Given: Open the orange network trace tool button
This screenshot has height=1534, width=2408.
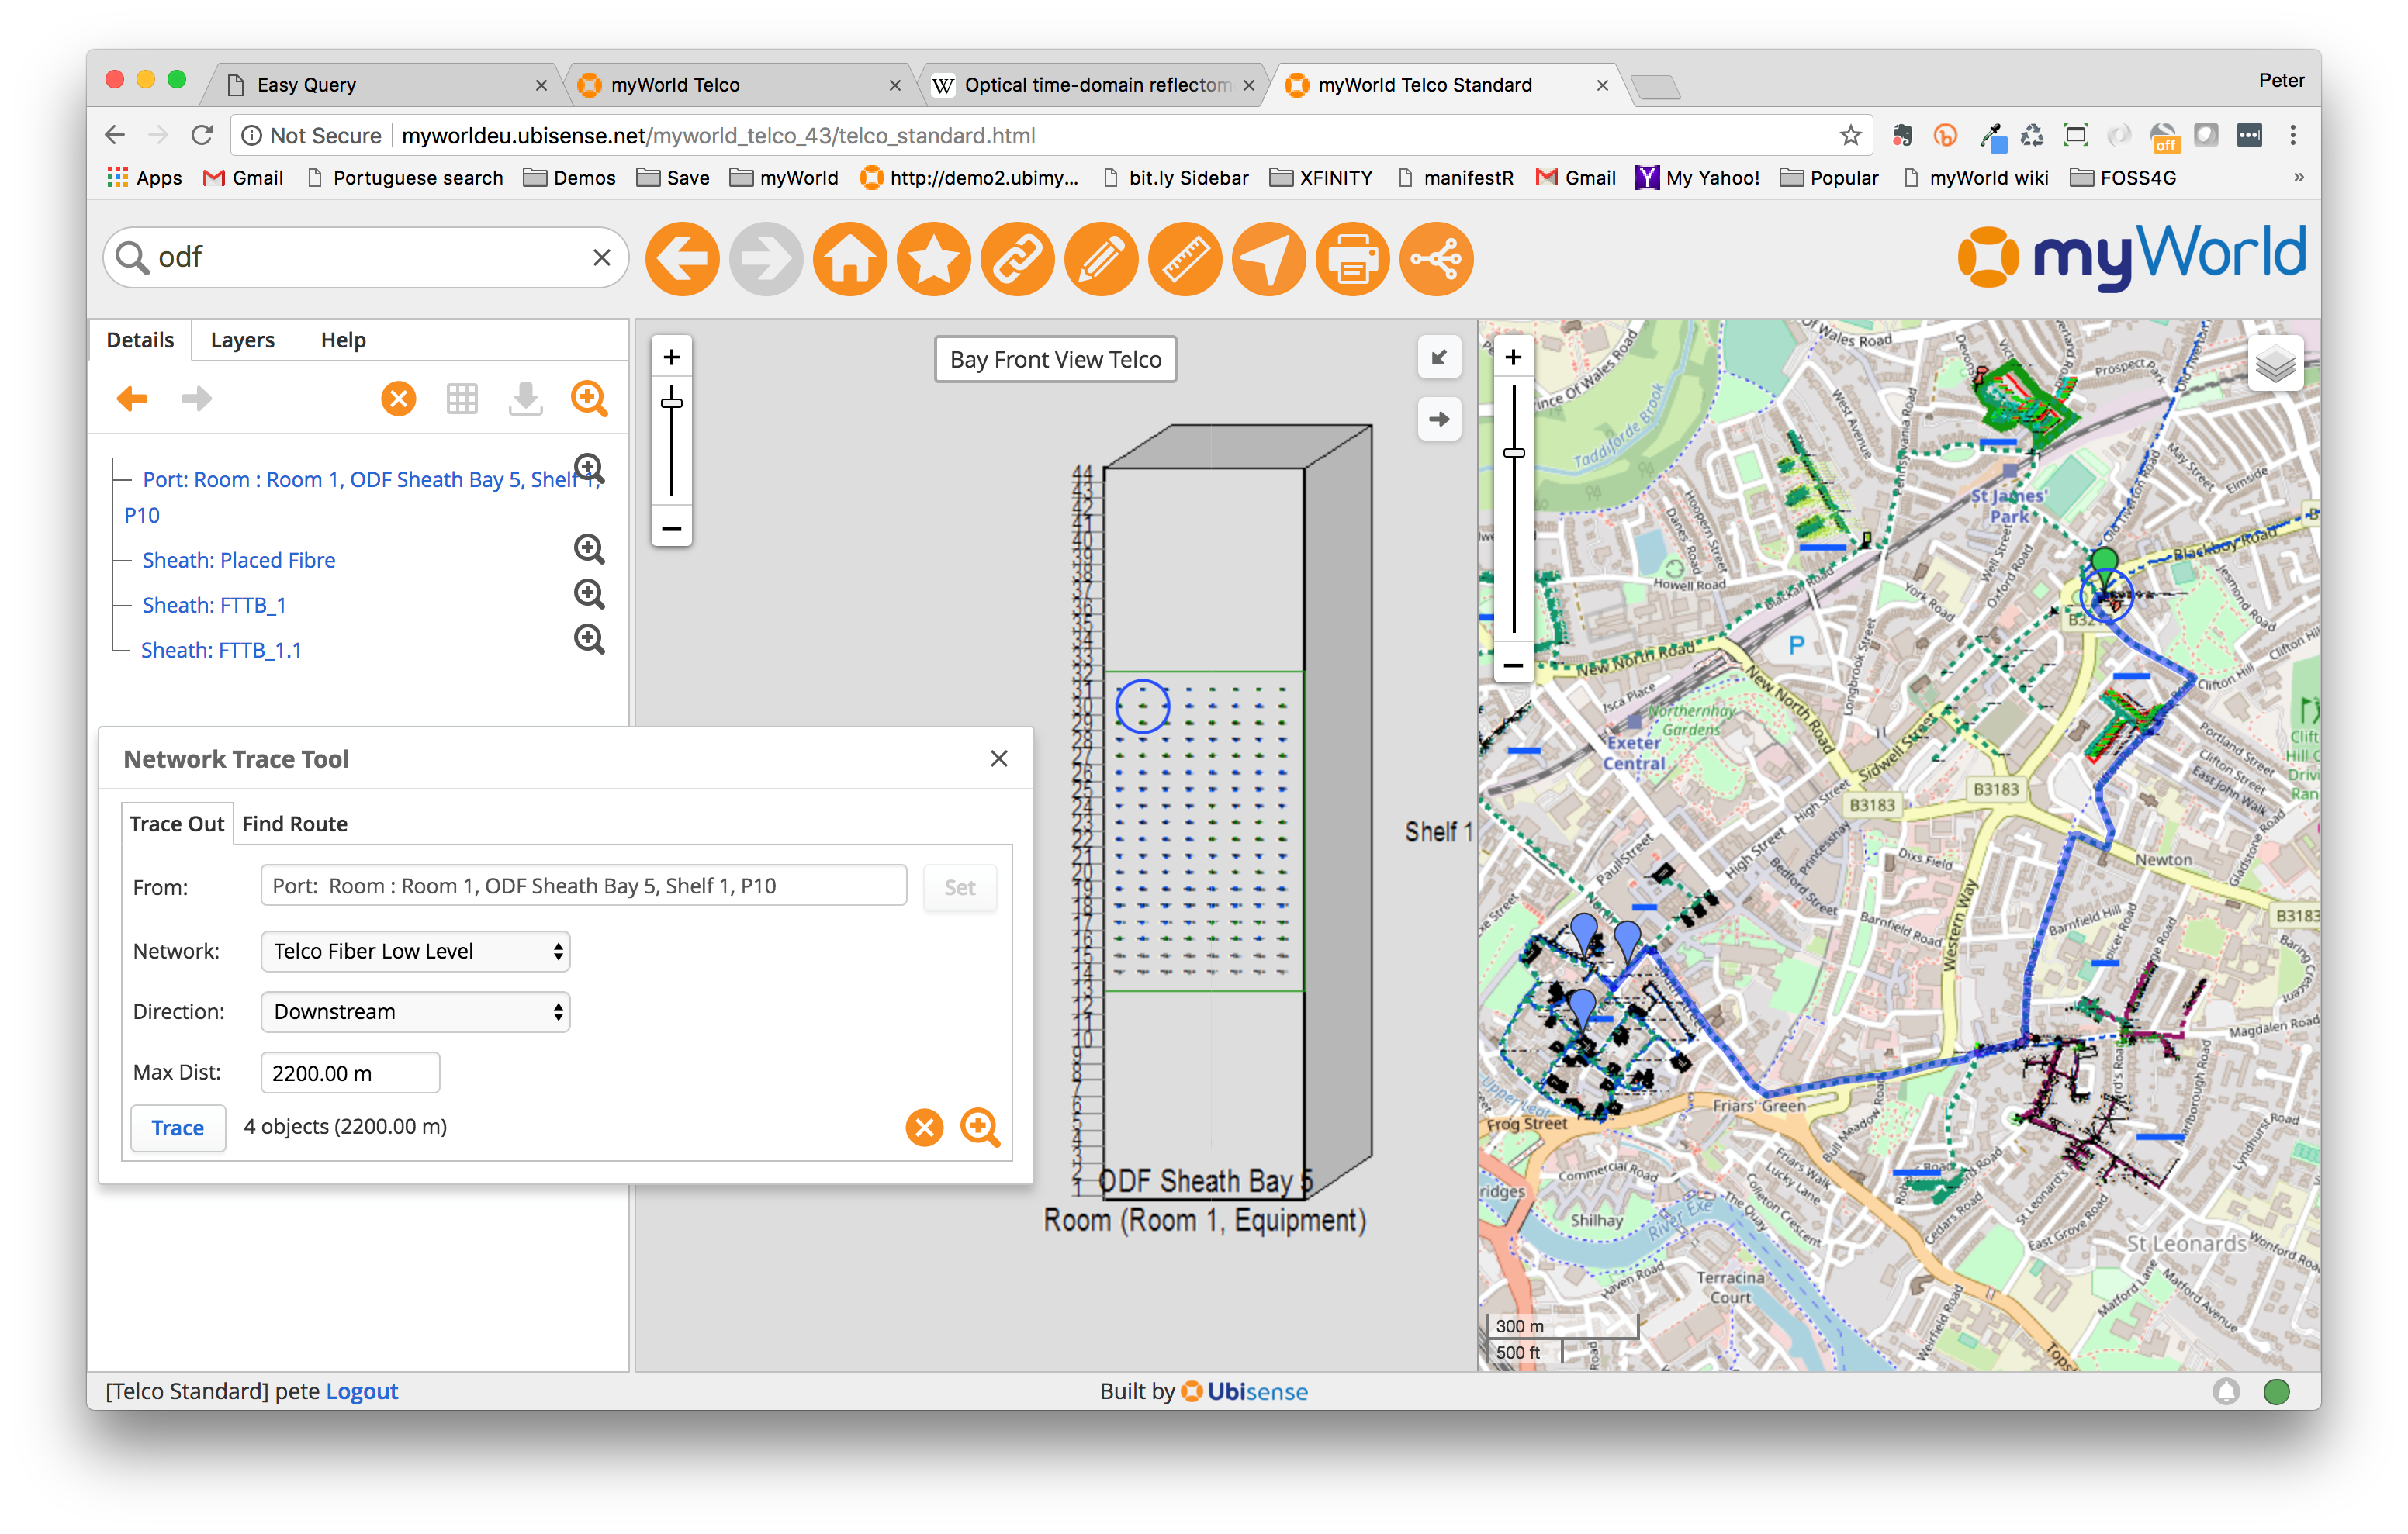Looking at the screenshot, I should point(1436,258).
